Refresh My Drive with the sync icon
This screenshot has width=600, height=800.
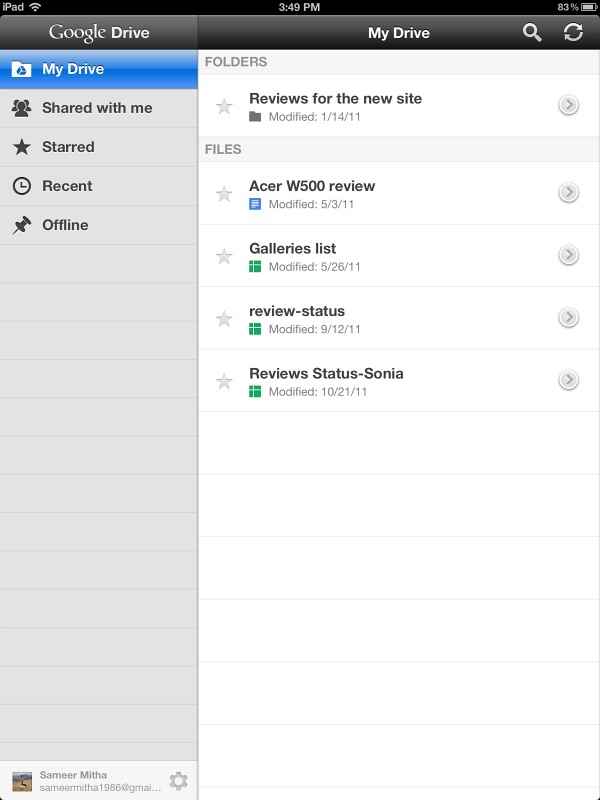[x=573, y=33]
